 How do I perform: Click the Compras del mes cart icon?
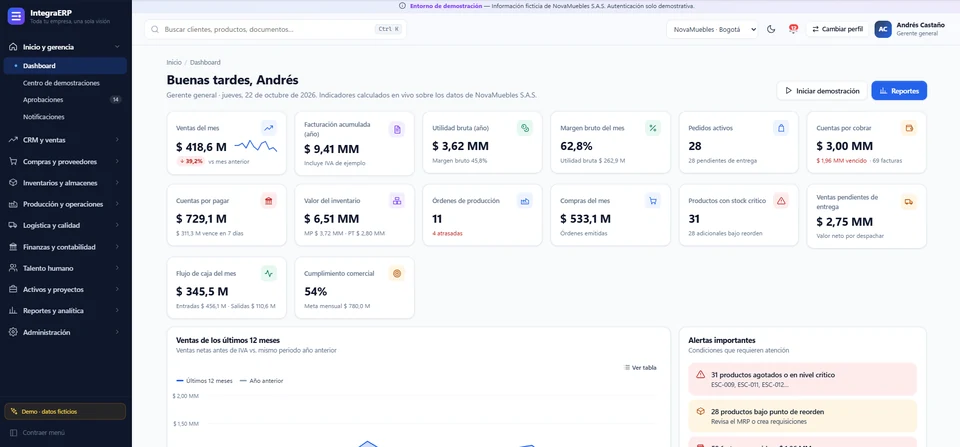coord(653,200)
